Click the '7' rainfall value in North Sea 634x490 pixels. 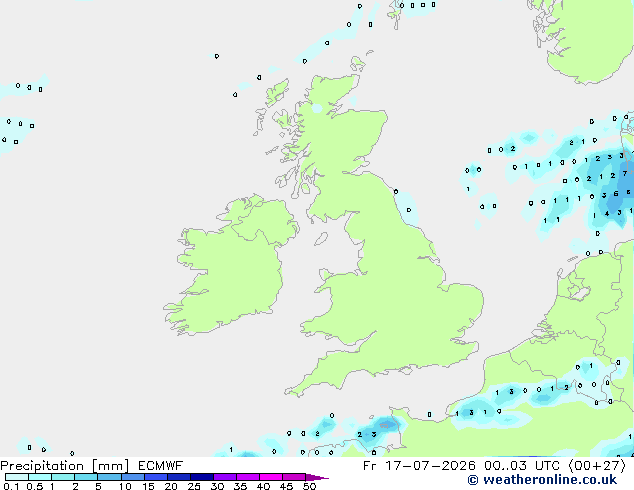point(625,173)
